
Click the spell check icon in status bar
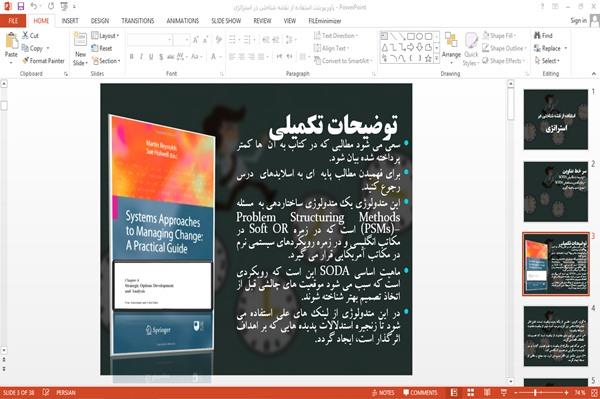click(x=46, y=392)
